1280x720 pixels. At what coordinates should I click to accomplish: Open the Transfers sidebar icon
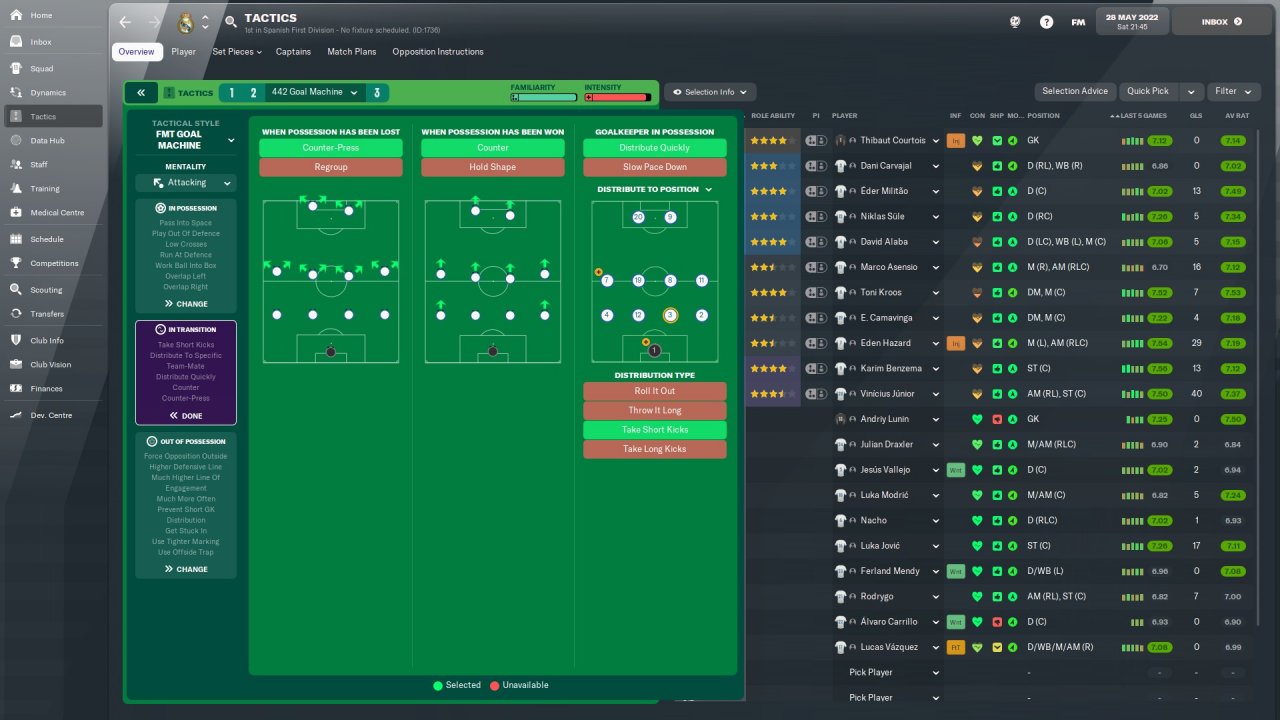pyautogui.click(x=16, y=313)
